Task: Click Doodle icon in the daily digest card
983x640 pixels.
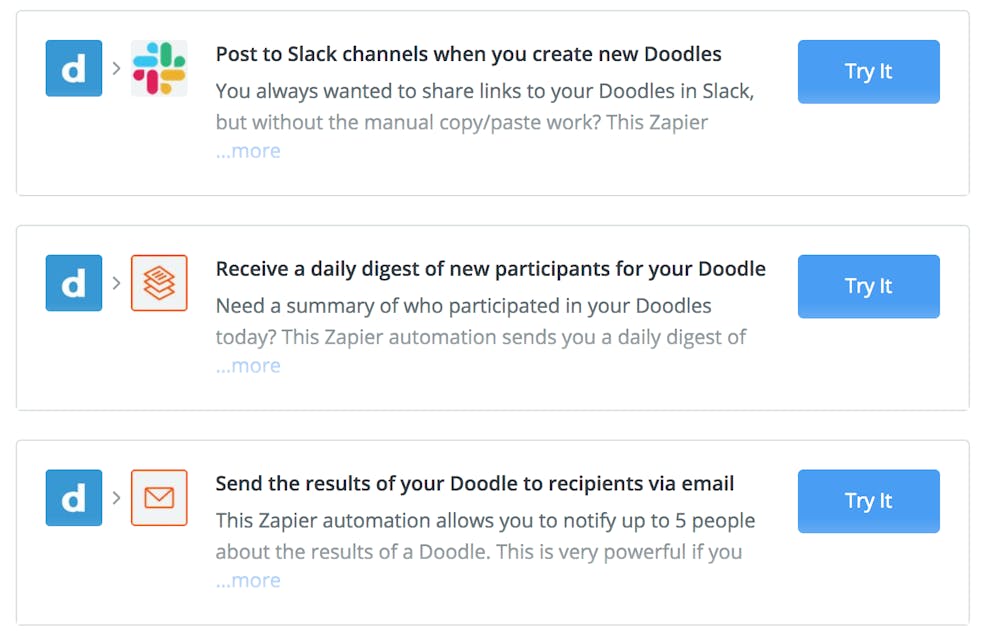Action: point(74,283)
